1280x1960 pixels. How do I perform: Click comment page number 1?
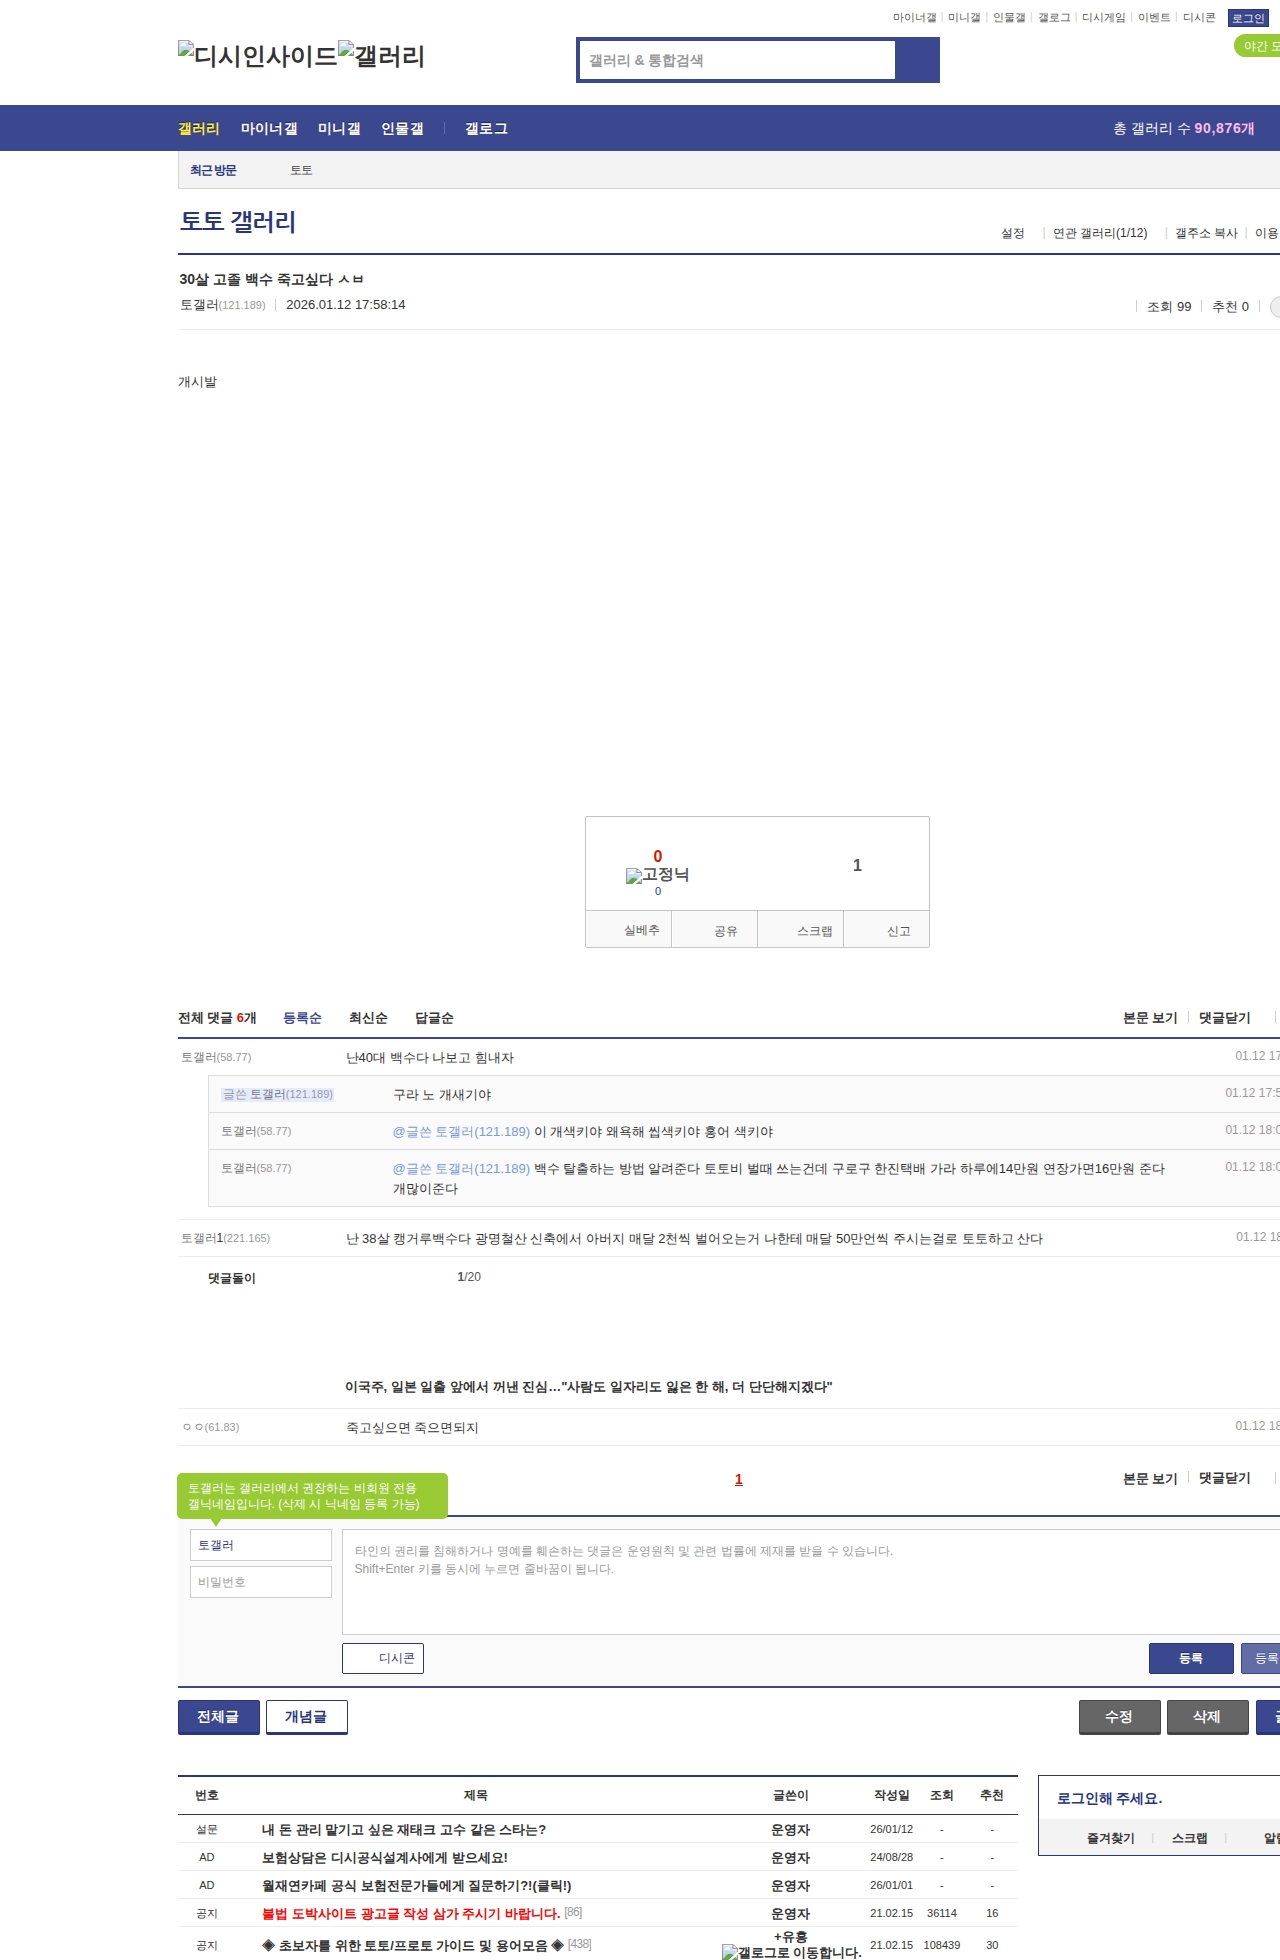coord(739,1479)
